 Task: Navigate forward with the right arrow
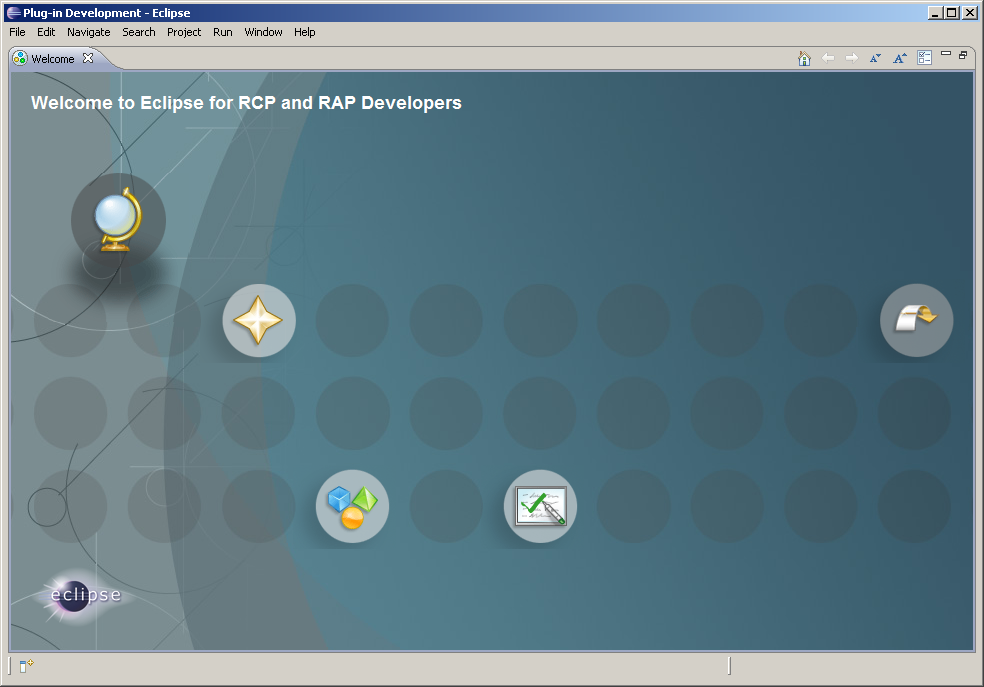pos(852,58)
